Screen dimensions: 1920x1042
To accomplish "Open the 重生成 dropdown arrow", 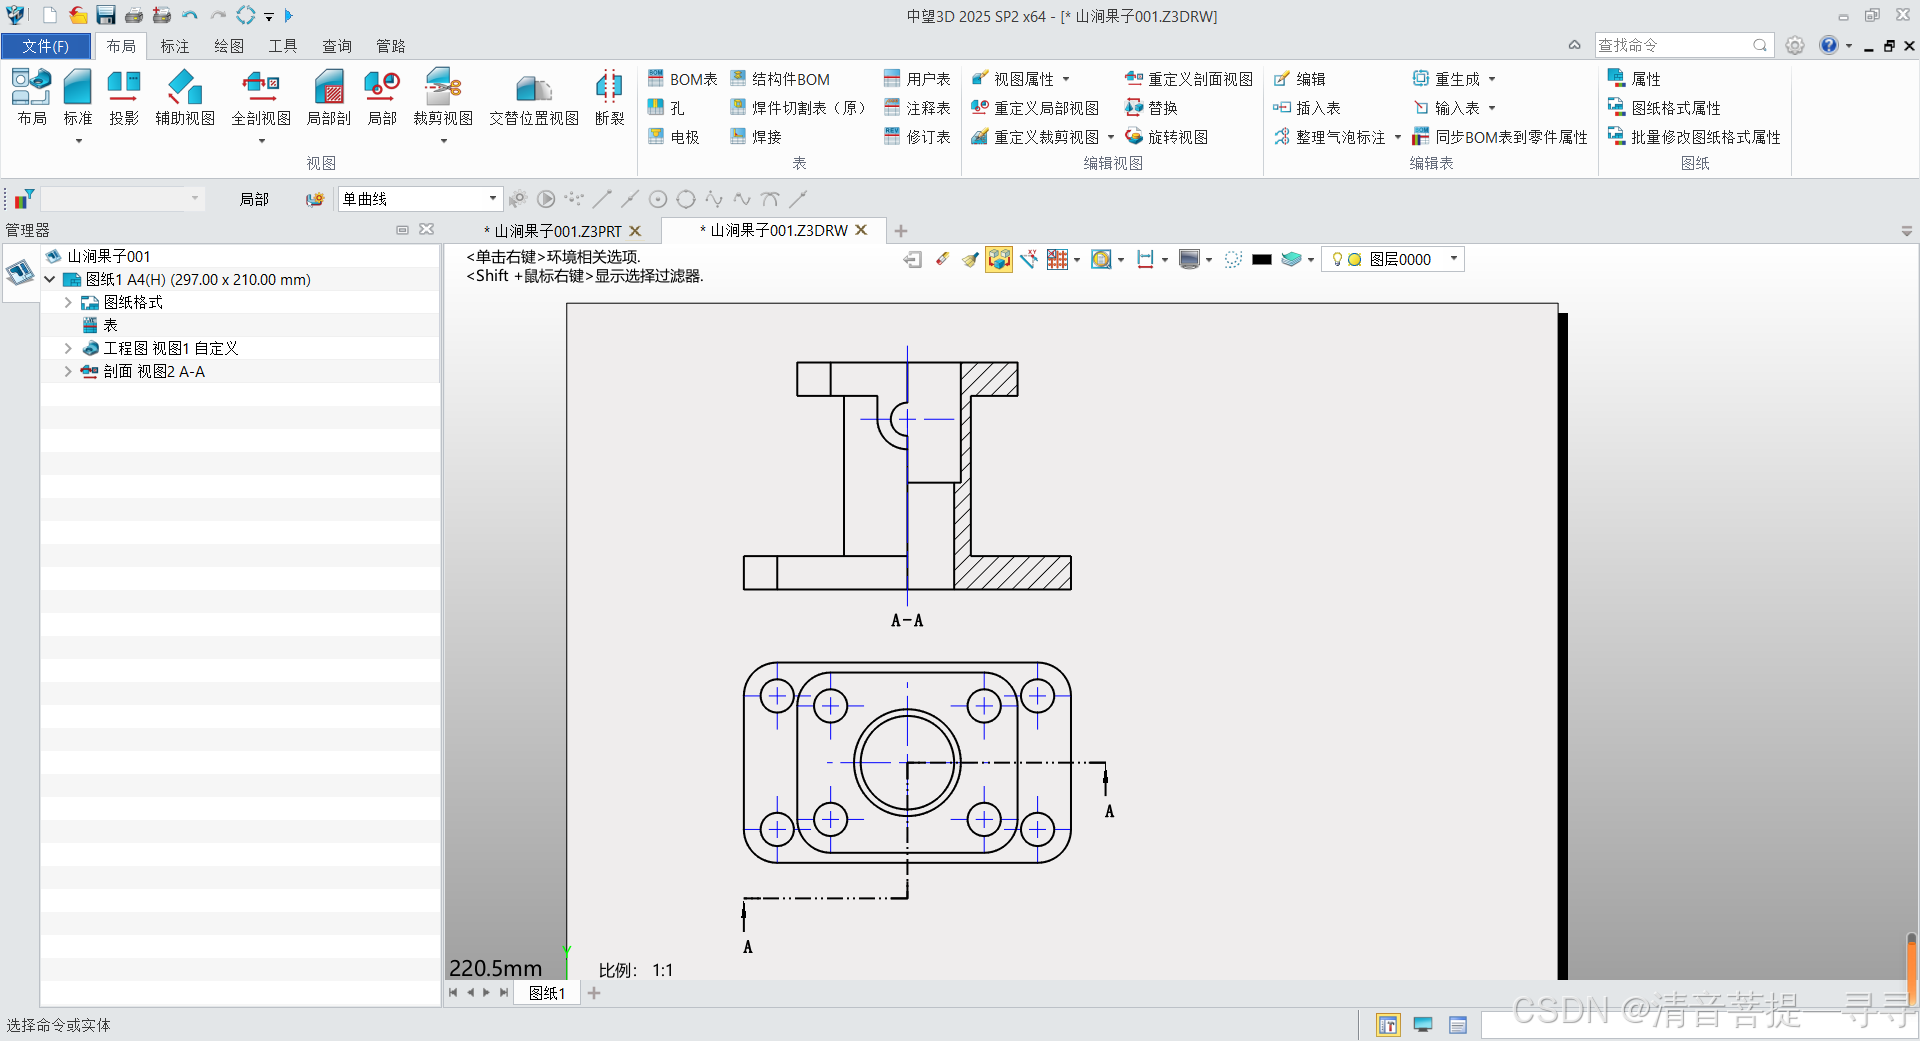I will (1492, 79).
